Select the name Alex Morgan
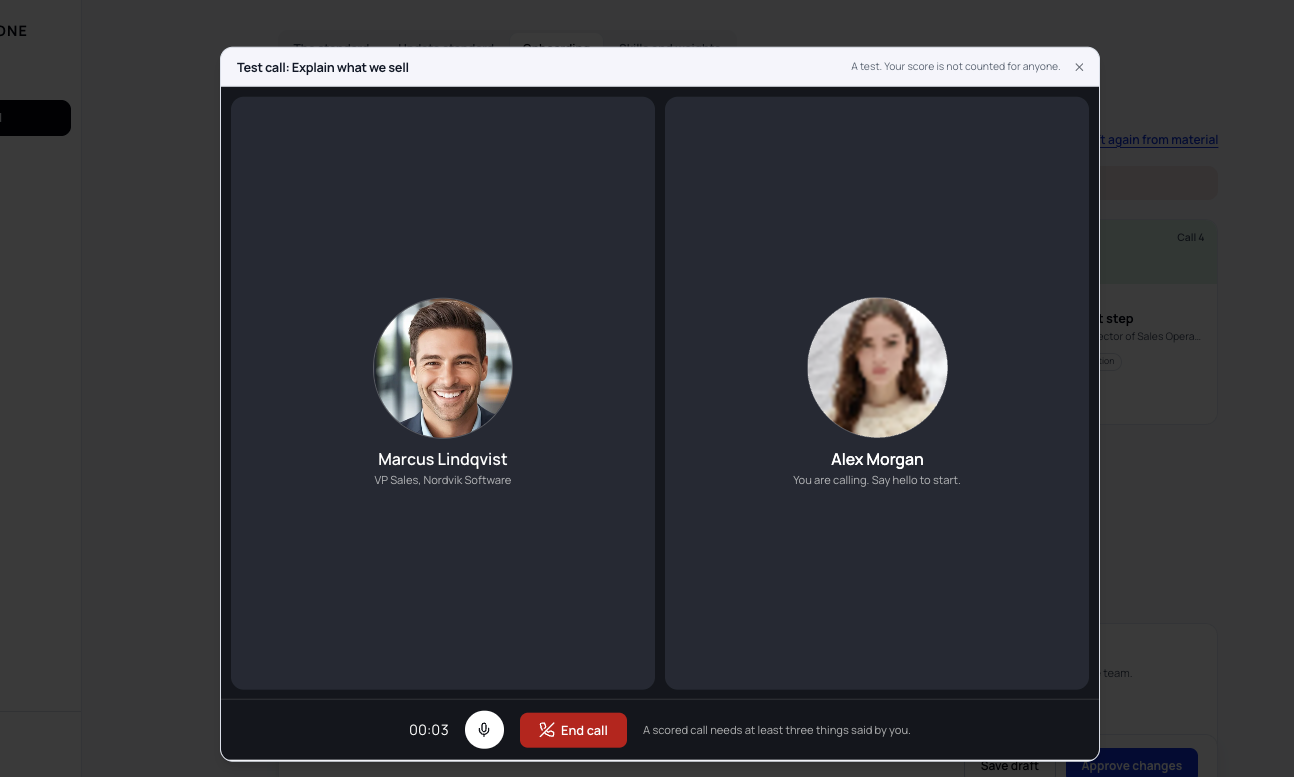1294x777 pixels. pyautogui.click(x=877, y=459)
